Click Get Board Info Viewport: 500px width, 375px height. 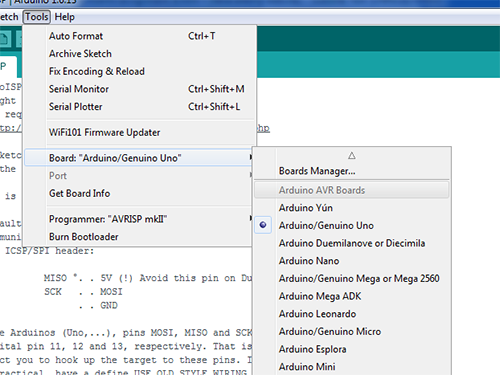click(138, 193)
